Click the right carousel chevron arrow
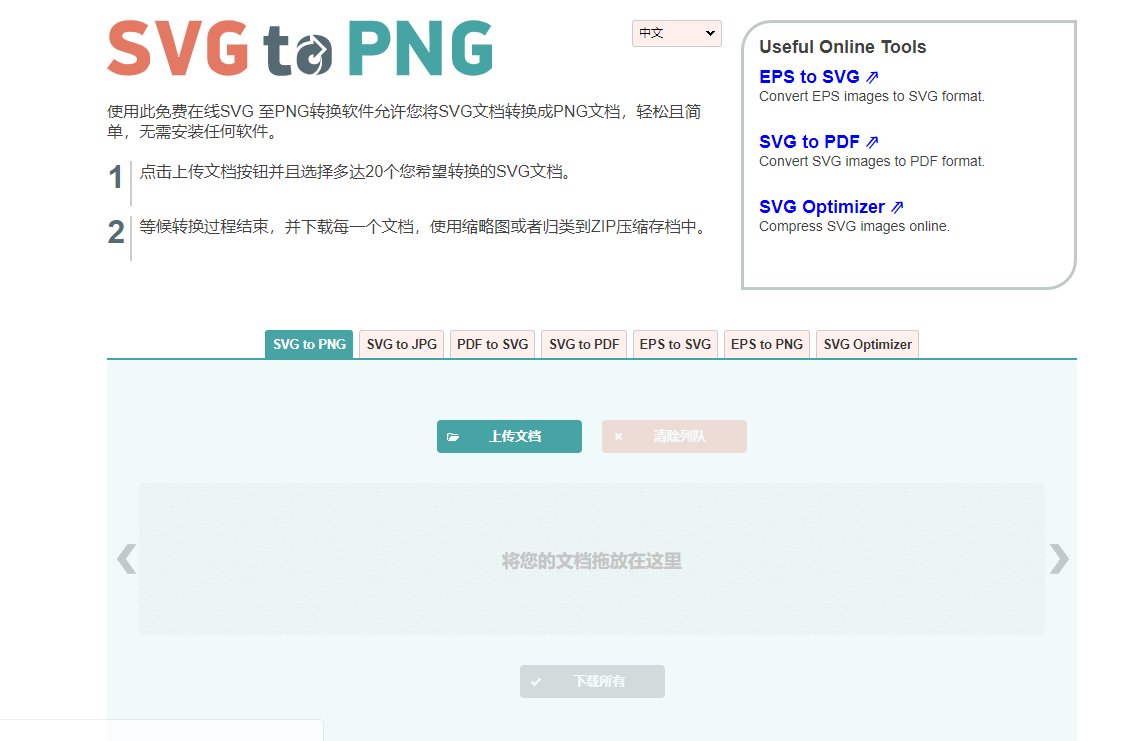 (x=1058, y=558)
